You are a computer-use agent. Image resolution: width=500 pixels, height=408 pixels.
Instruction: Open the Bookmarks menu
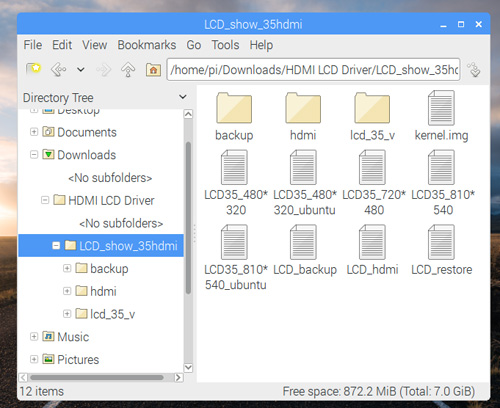pyautogui.click(x=147, y=45)
